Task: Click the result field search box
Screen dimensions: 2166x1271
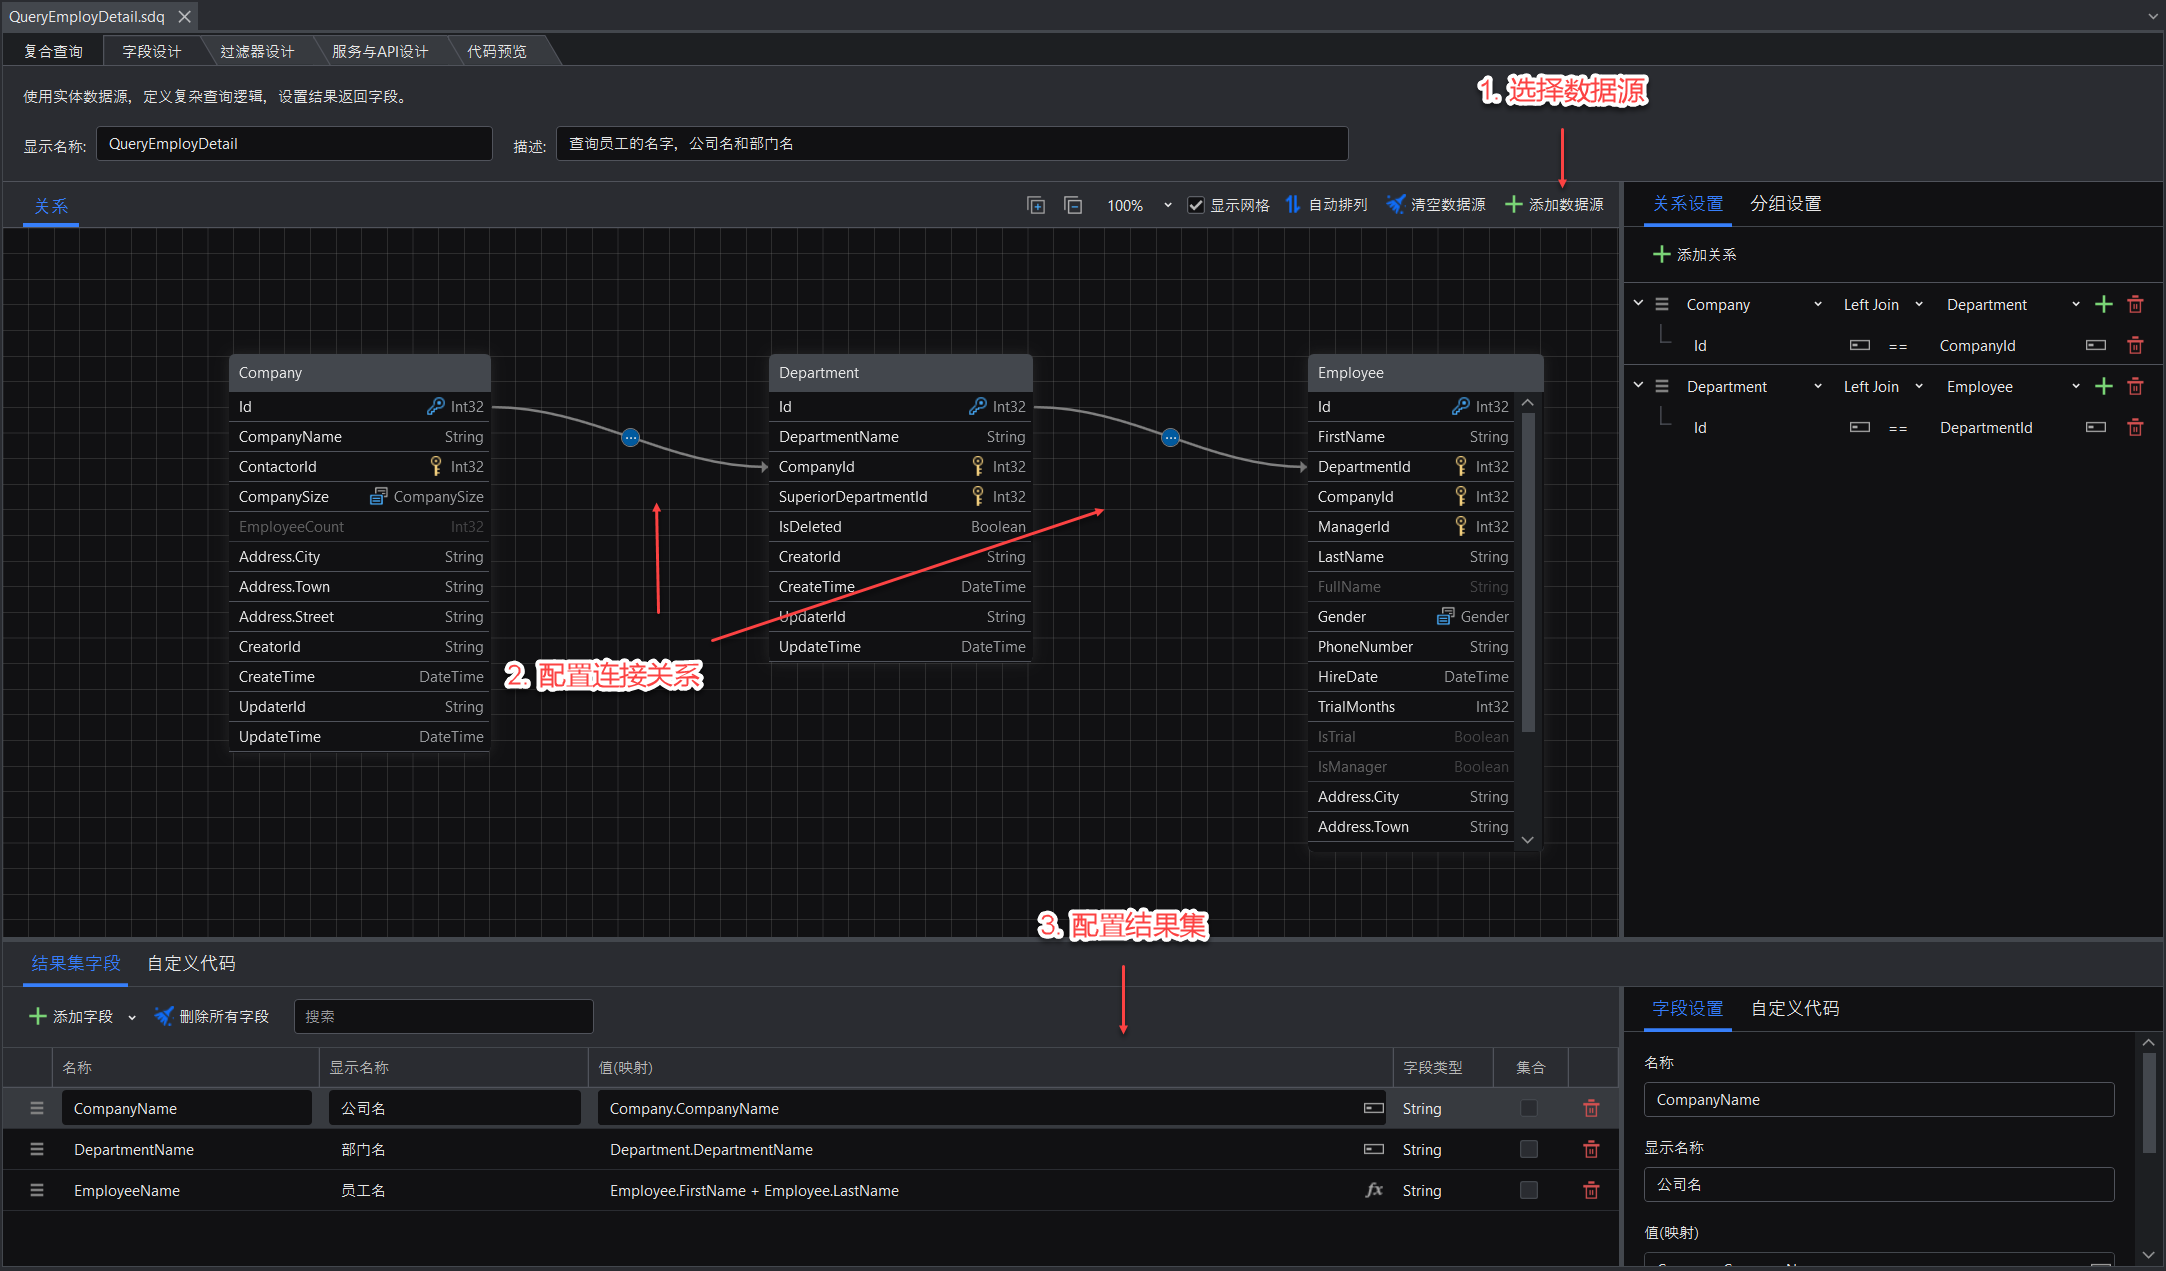Action: (443, 1017)
